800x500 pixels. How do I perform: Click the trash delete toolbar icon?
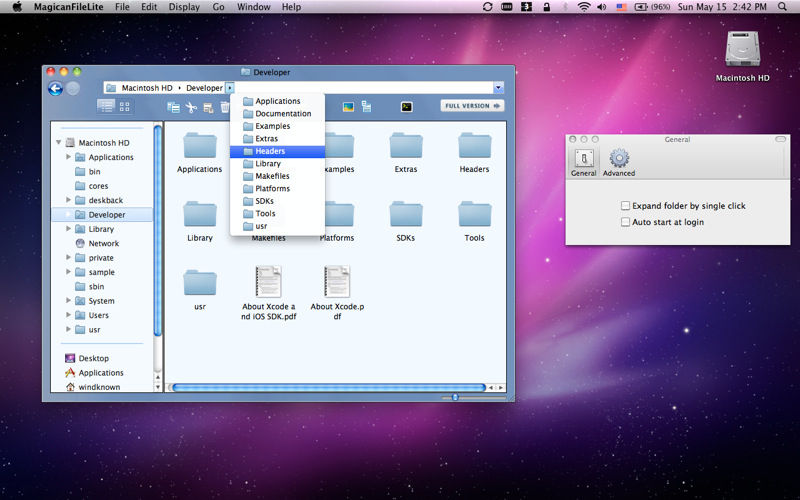(224, 107)
